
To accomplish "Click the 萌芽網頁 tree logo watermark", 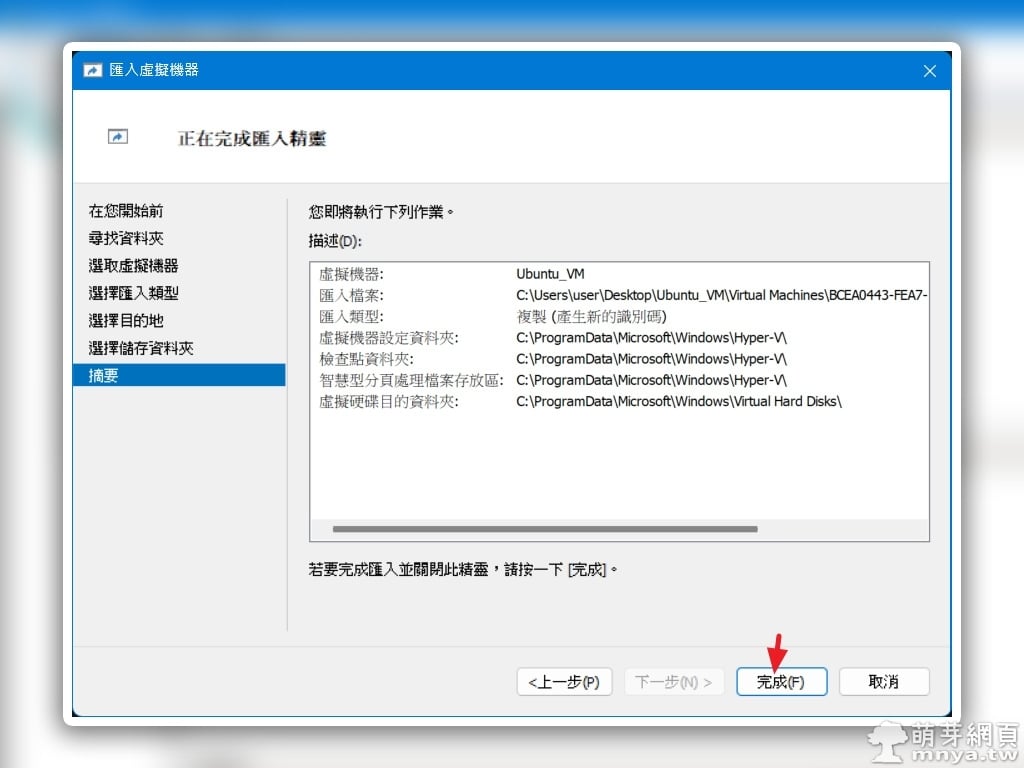I will pos(887,737).
